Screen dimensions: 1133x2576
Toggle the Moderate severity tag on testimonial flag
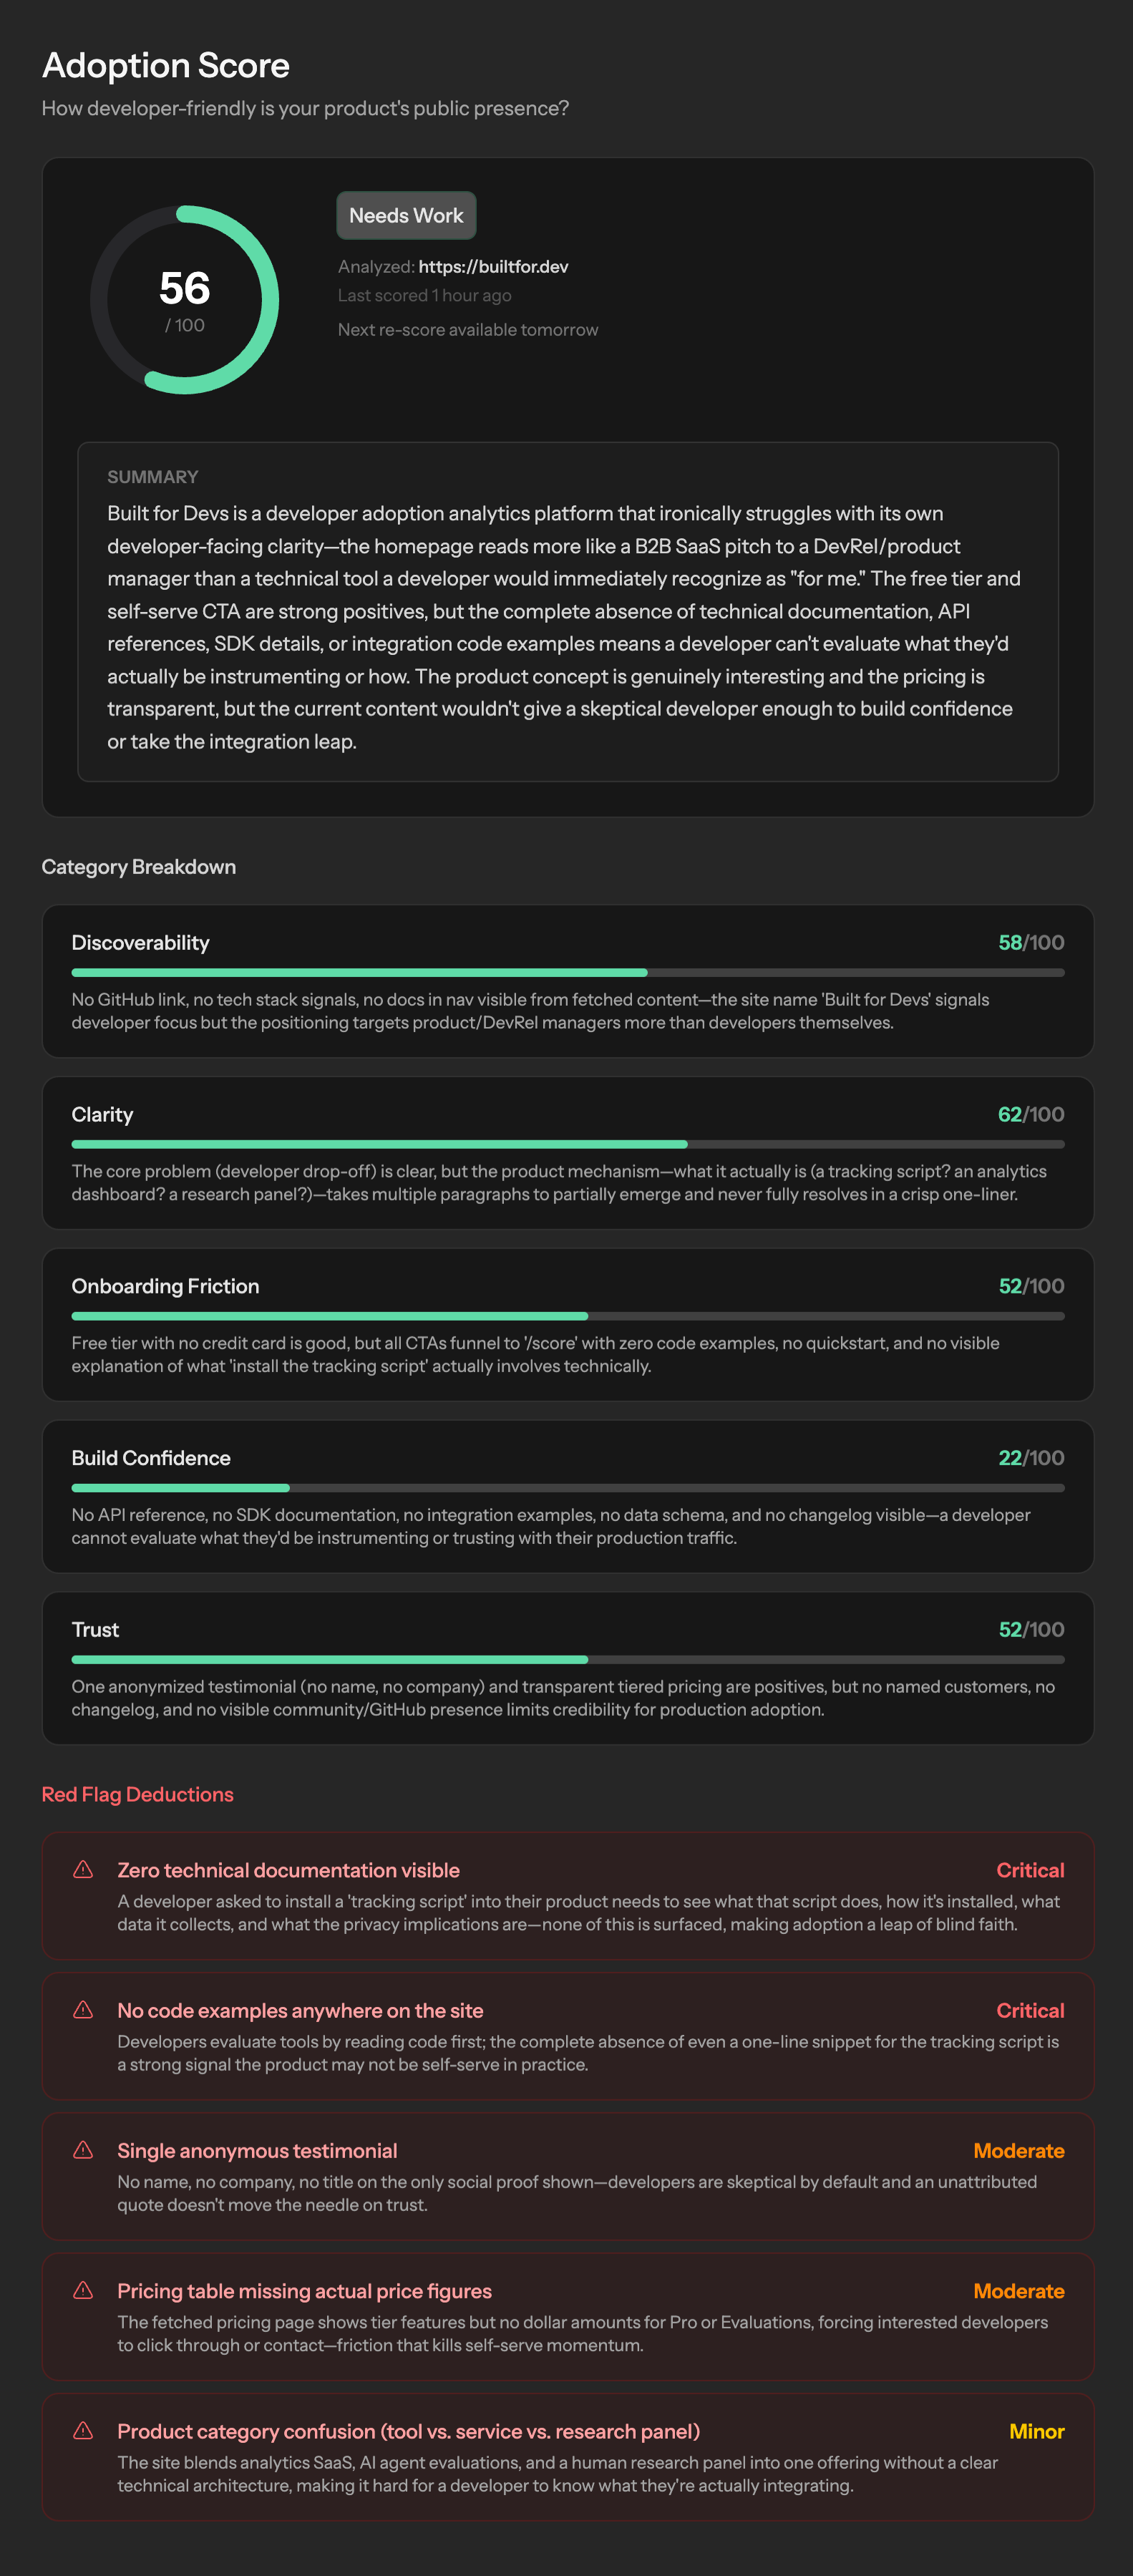pos(1019,2151)
